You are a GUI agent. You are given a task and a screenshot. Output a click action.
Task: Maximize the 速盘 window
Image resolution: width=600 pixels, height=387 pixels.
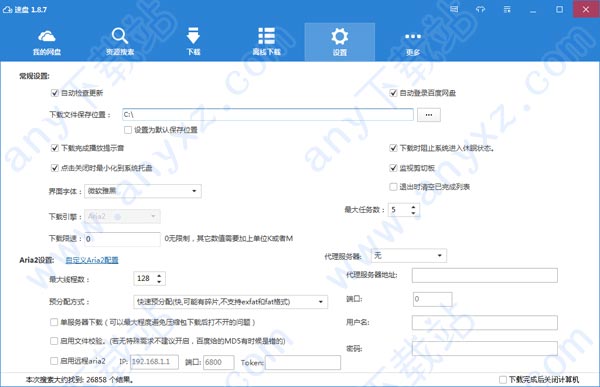point(559,9)
